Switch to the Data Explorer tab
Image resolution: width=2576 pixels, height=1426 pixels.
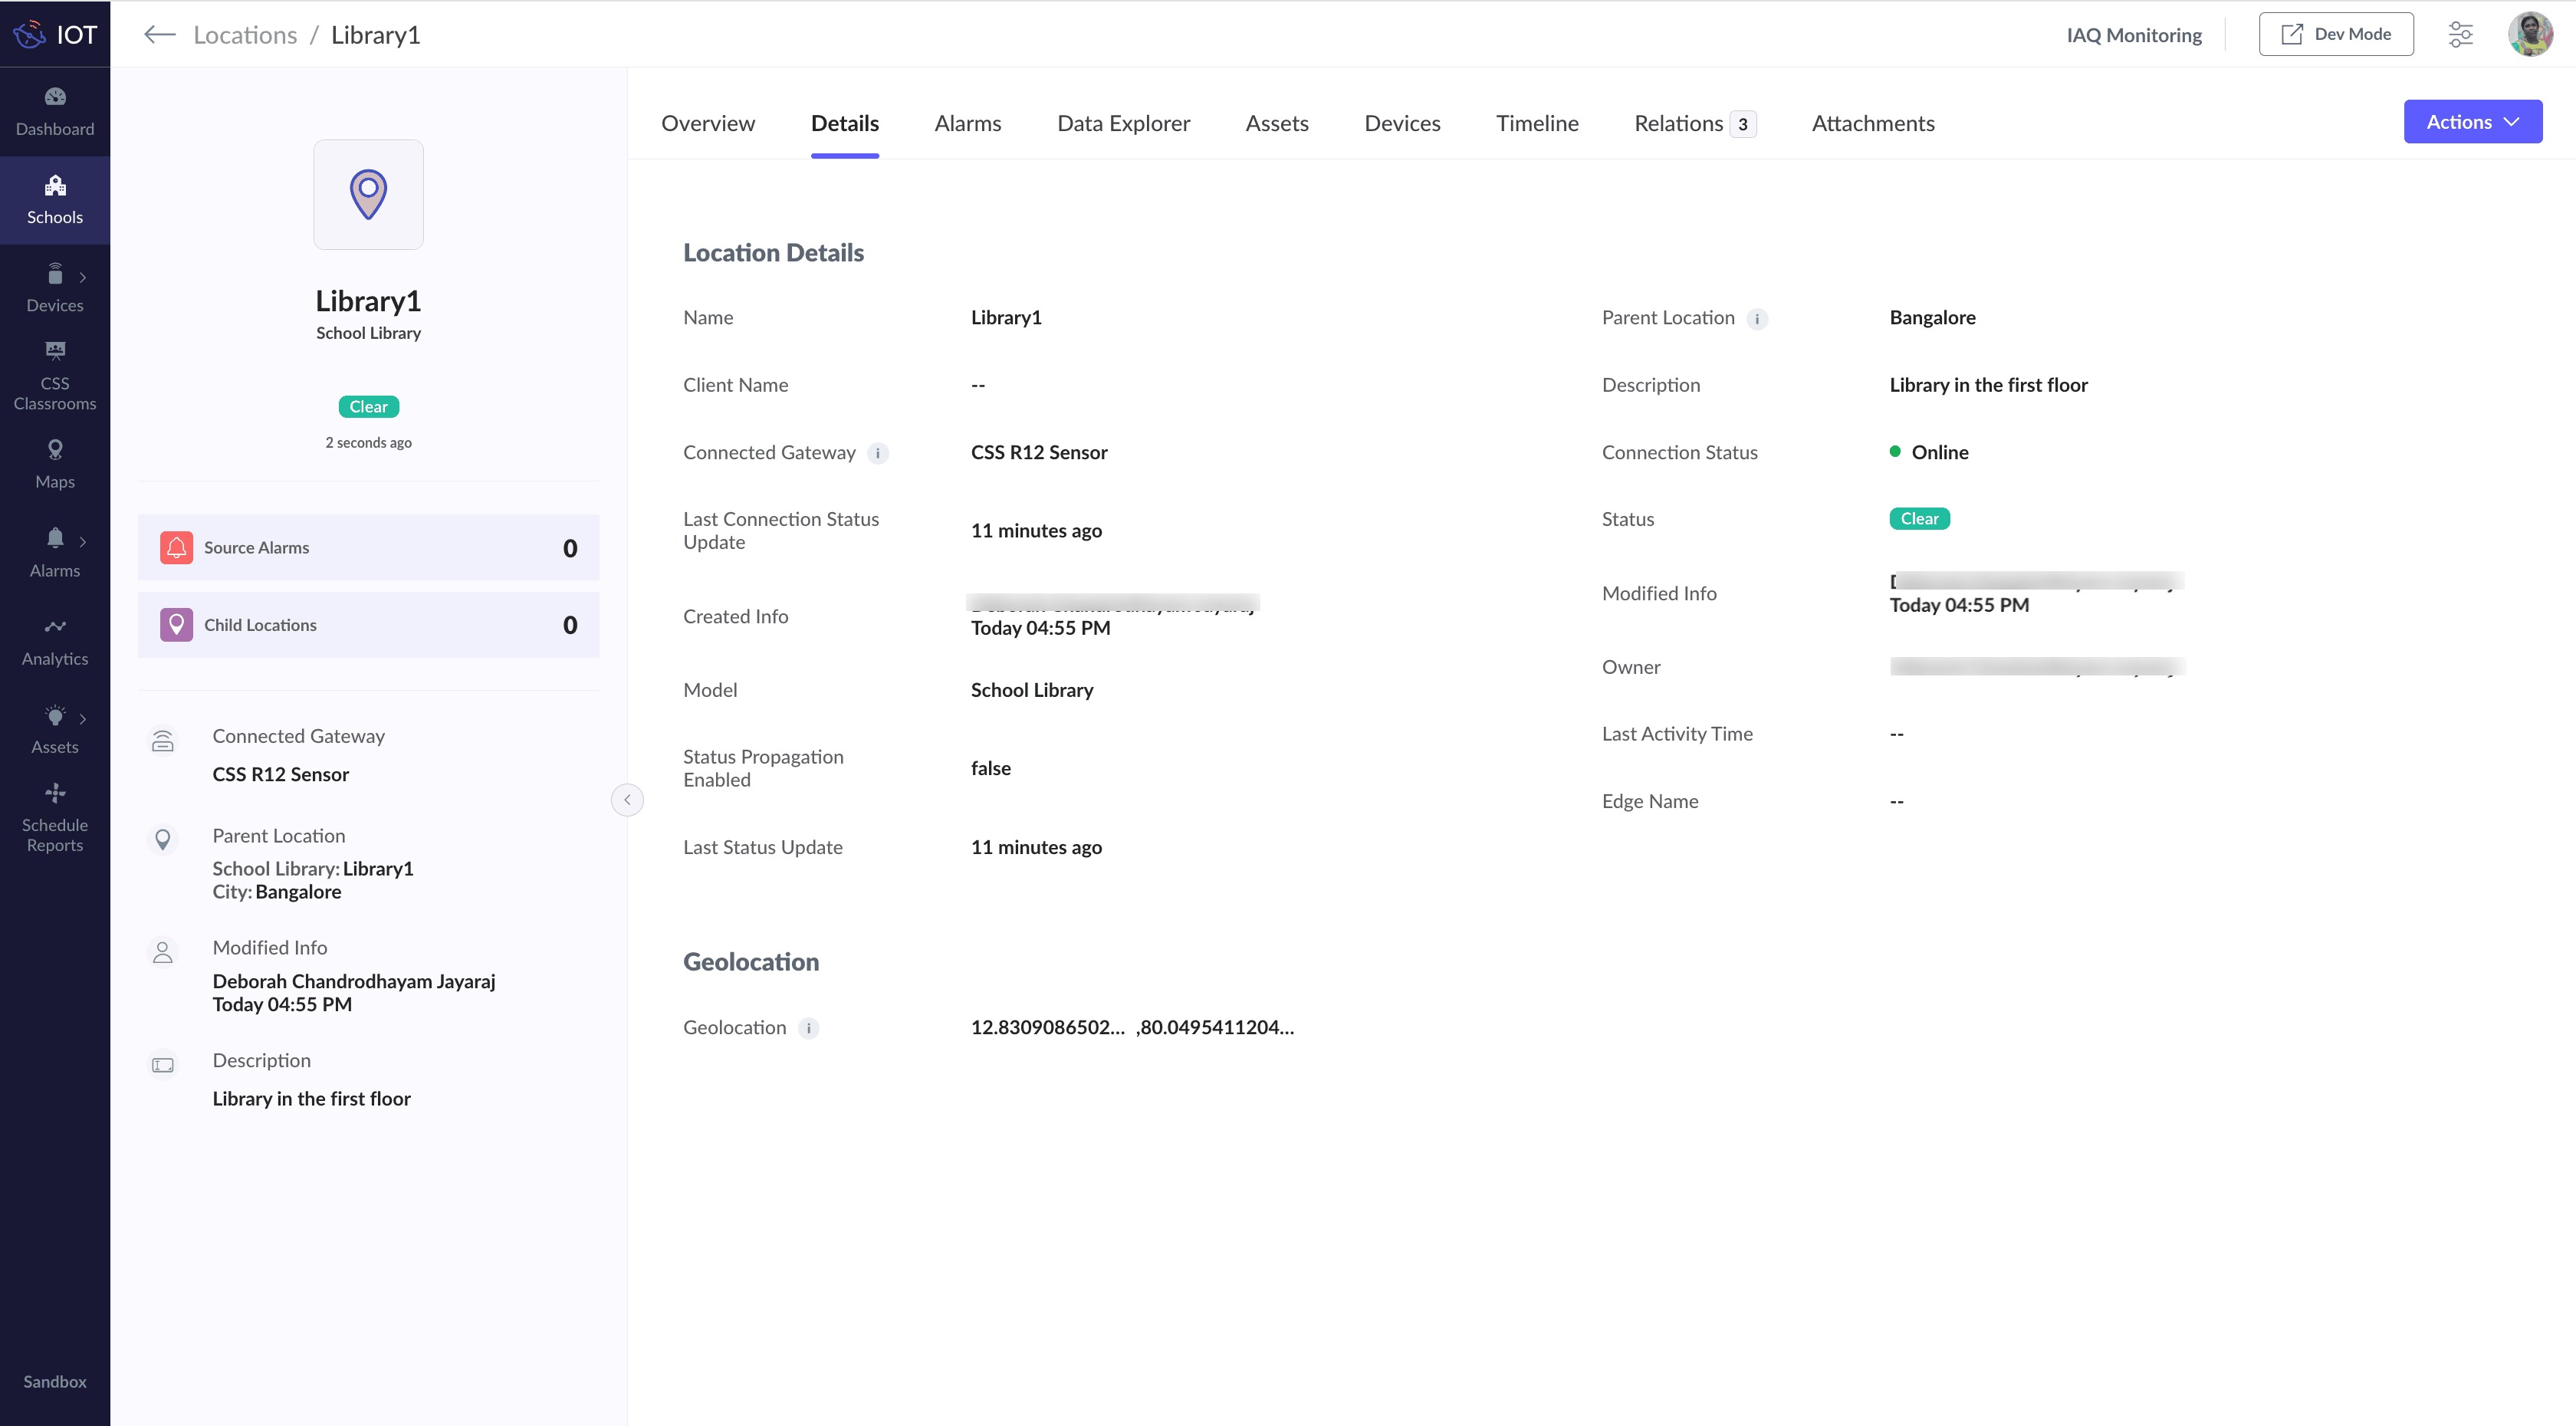(x=1123, y=123)
